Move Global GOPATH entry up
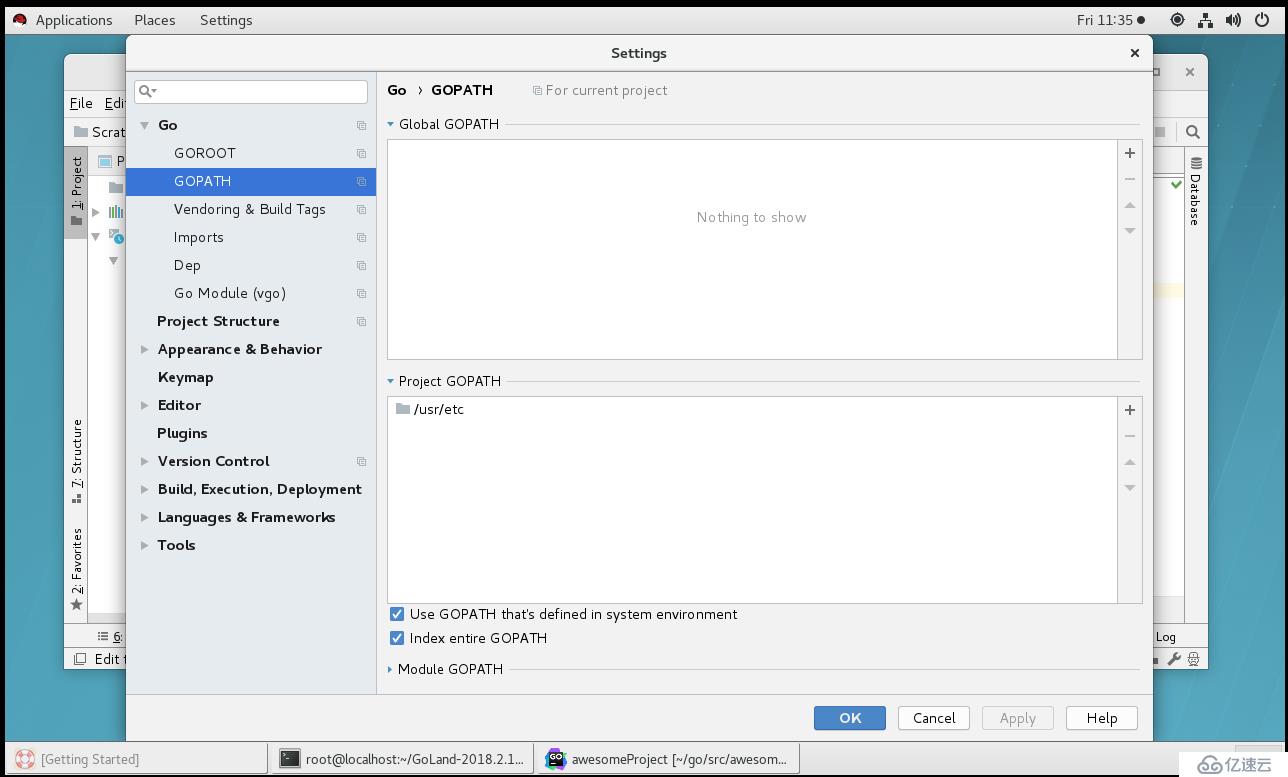 pos(1129,205)
